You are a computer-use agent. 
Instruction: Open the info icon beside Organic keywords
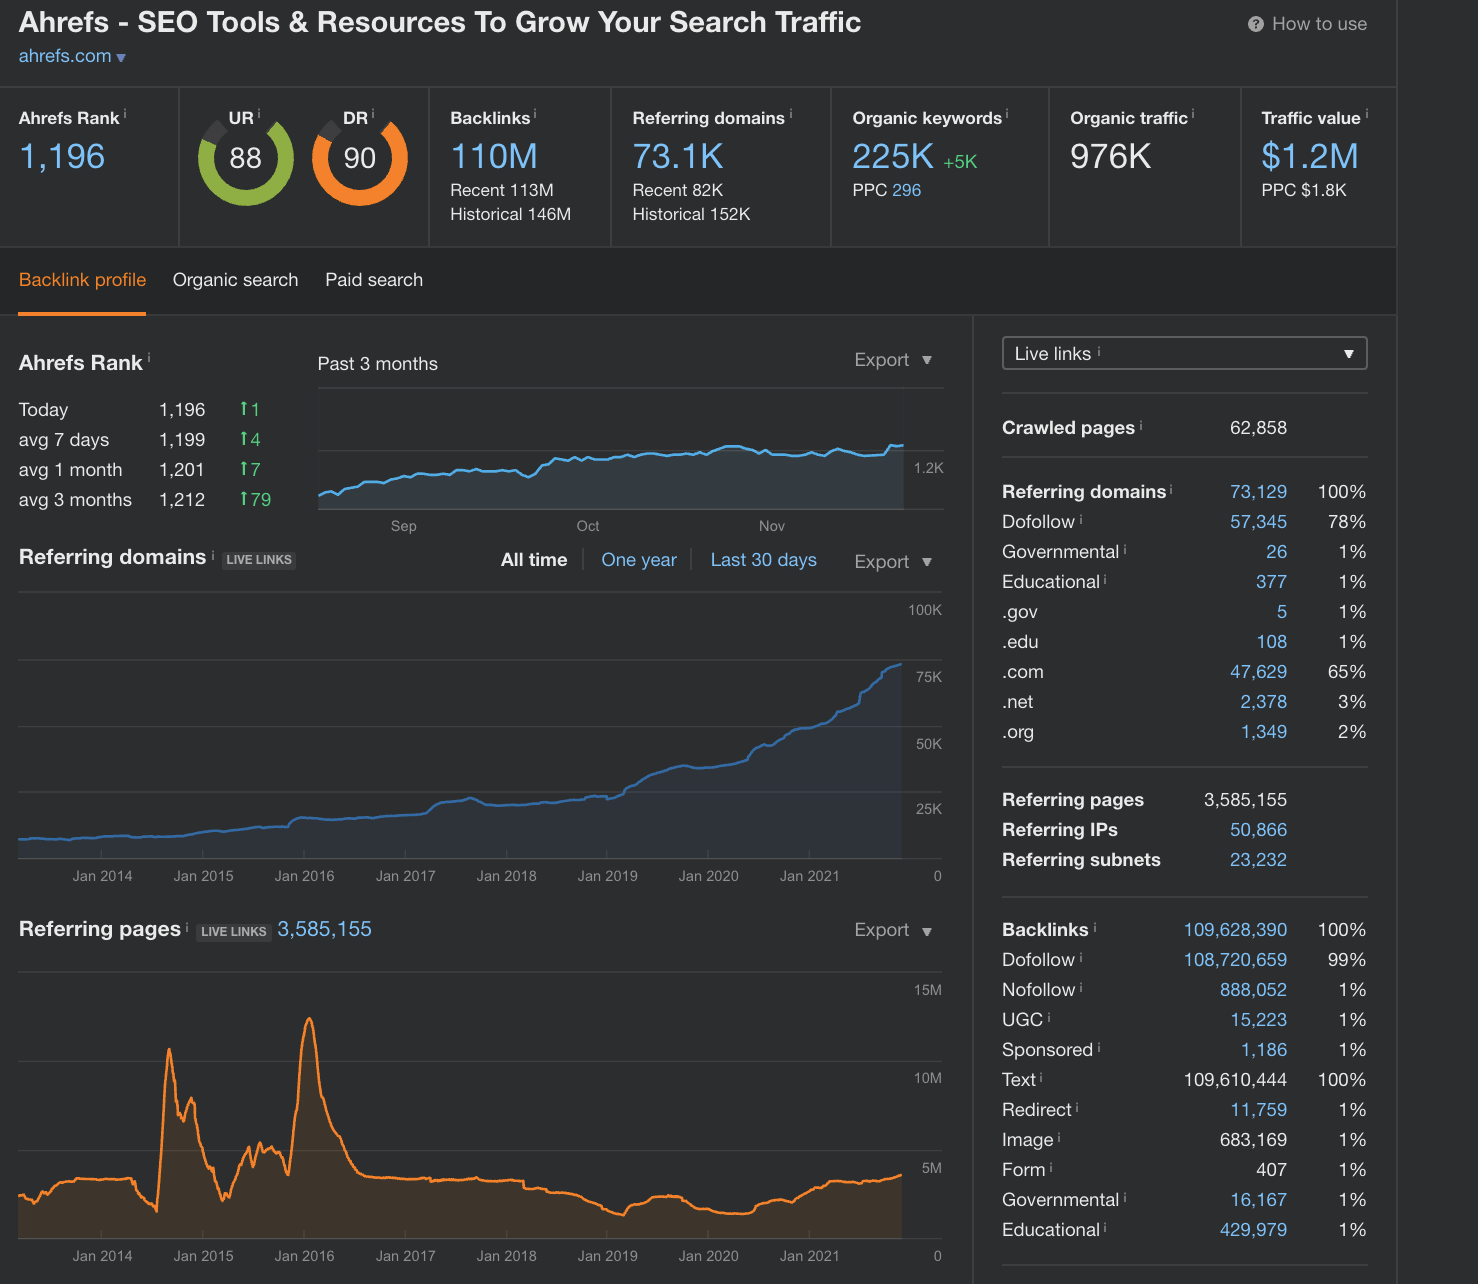click(1007, 113)
